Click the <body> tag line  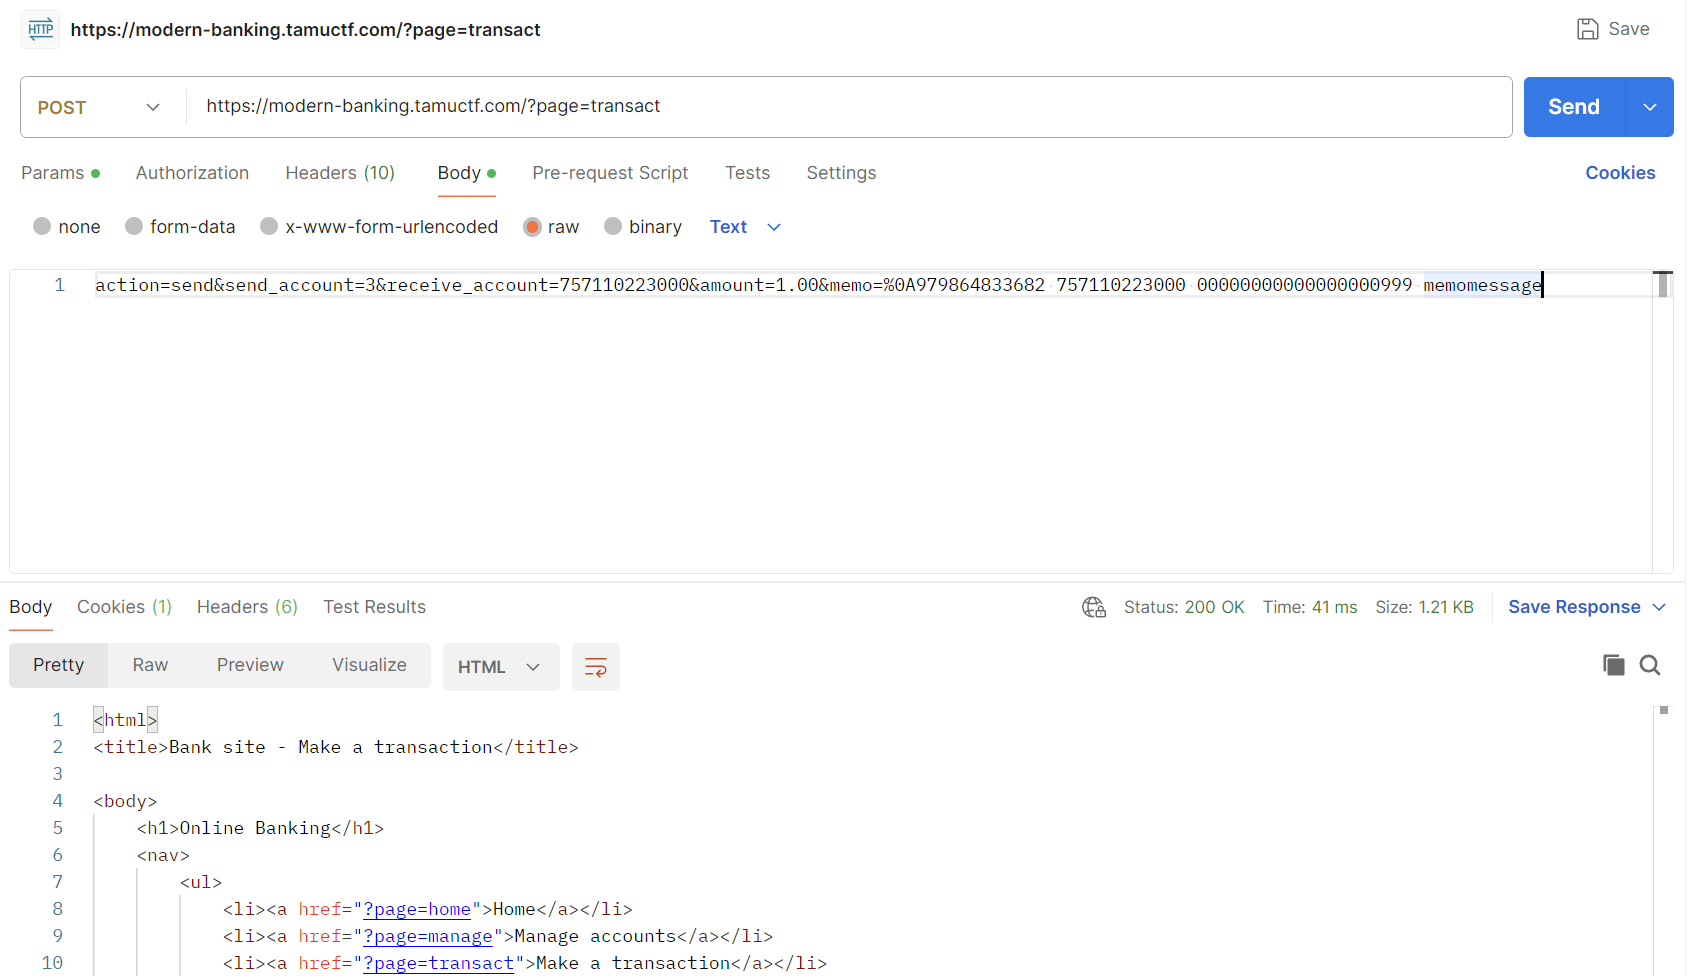pos(125,801)
